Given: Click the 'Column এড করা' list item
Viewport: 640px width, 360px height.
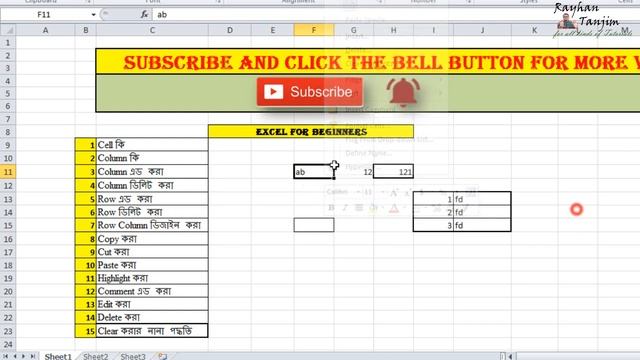Looking at the screenshot, I should pos(152,172).
